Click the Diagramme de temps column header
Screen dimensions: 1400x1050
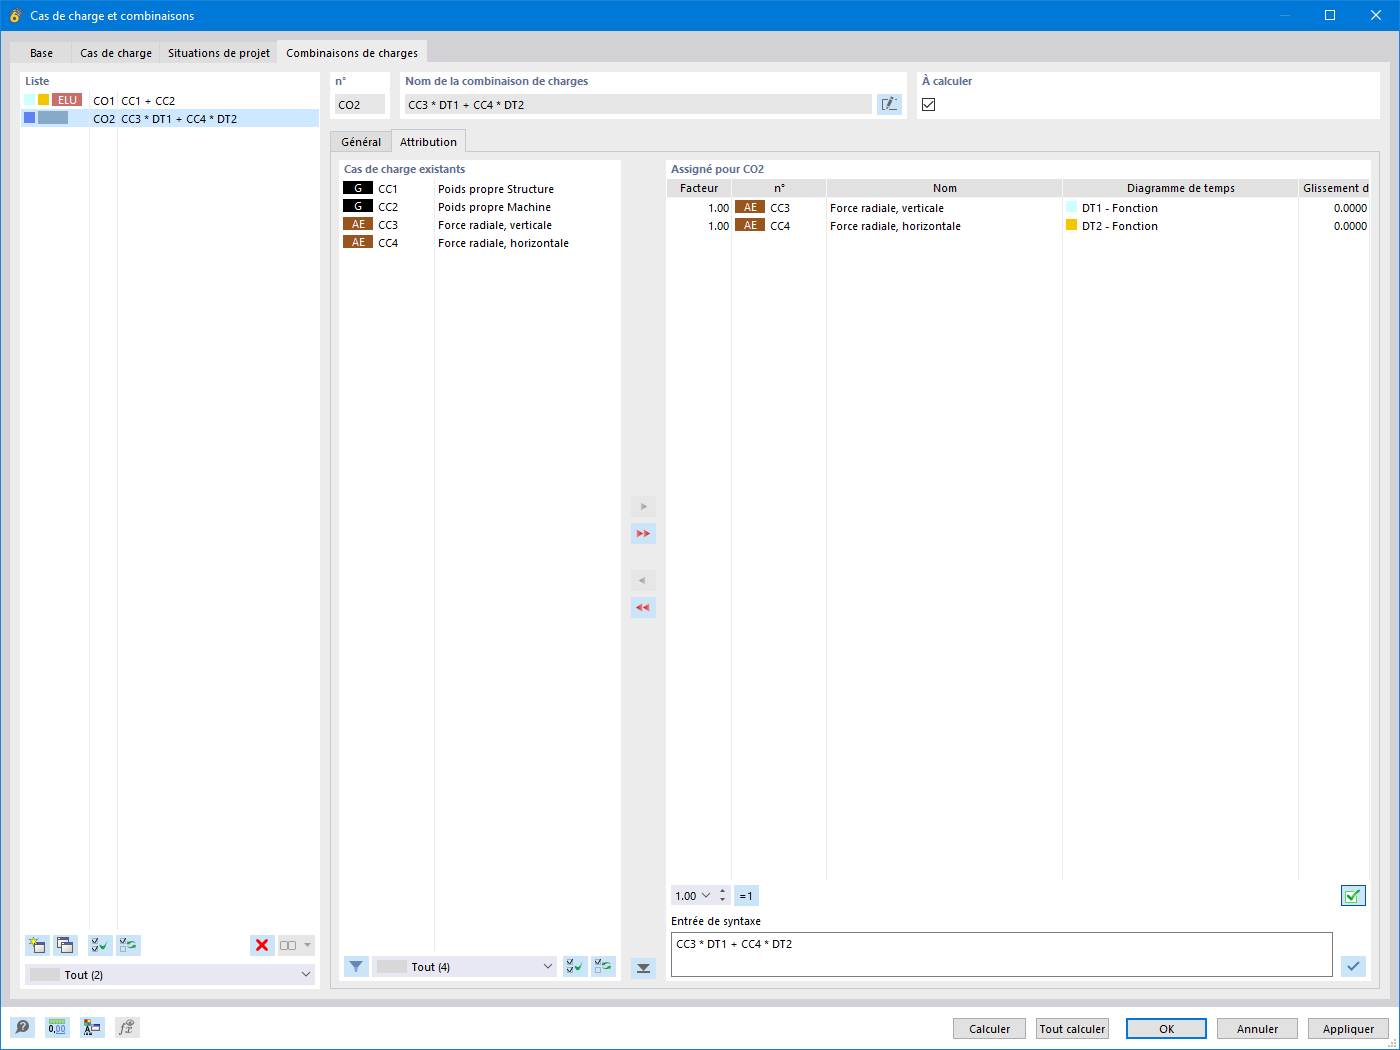(1180, 188)
